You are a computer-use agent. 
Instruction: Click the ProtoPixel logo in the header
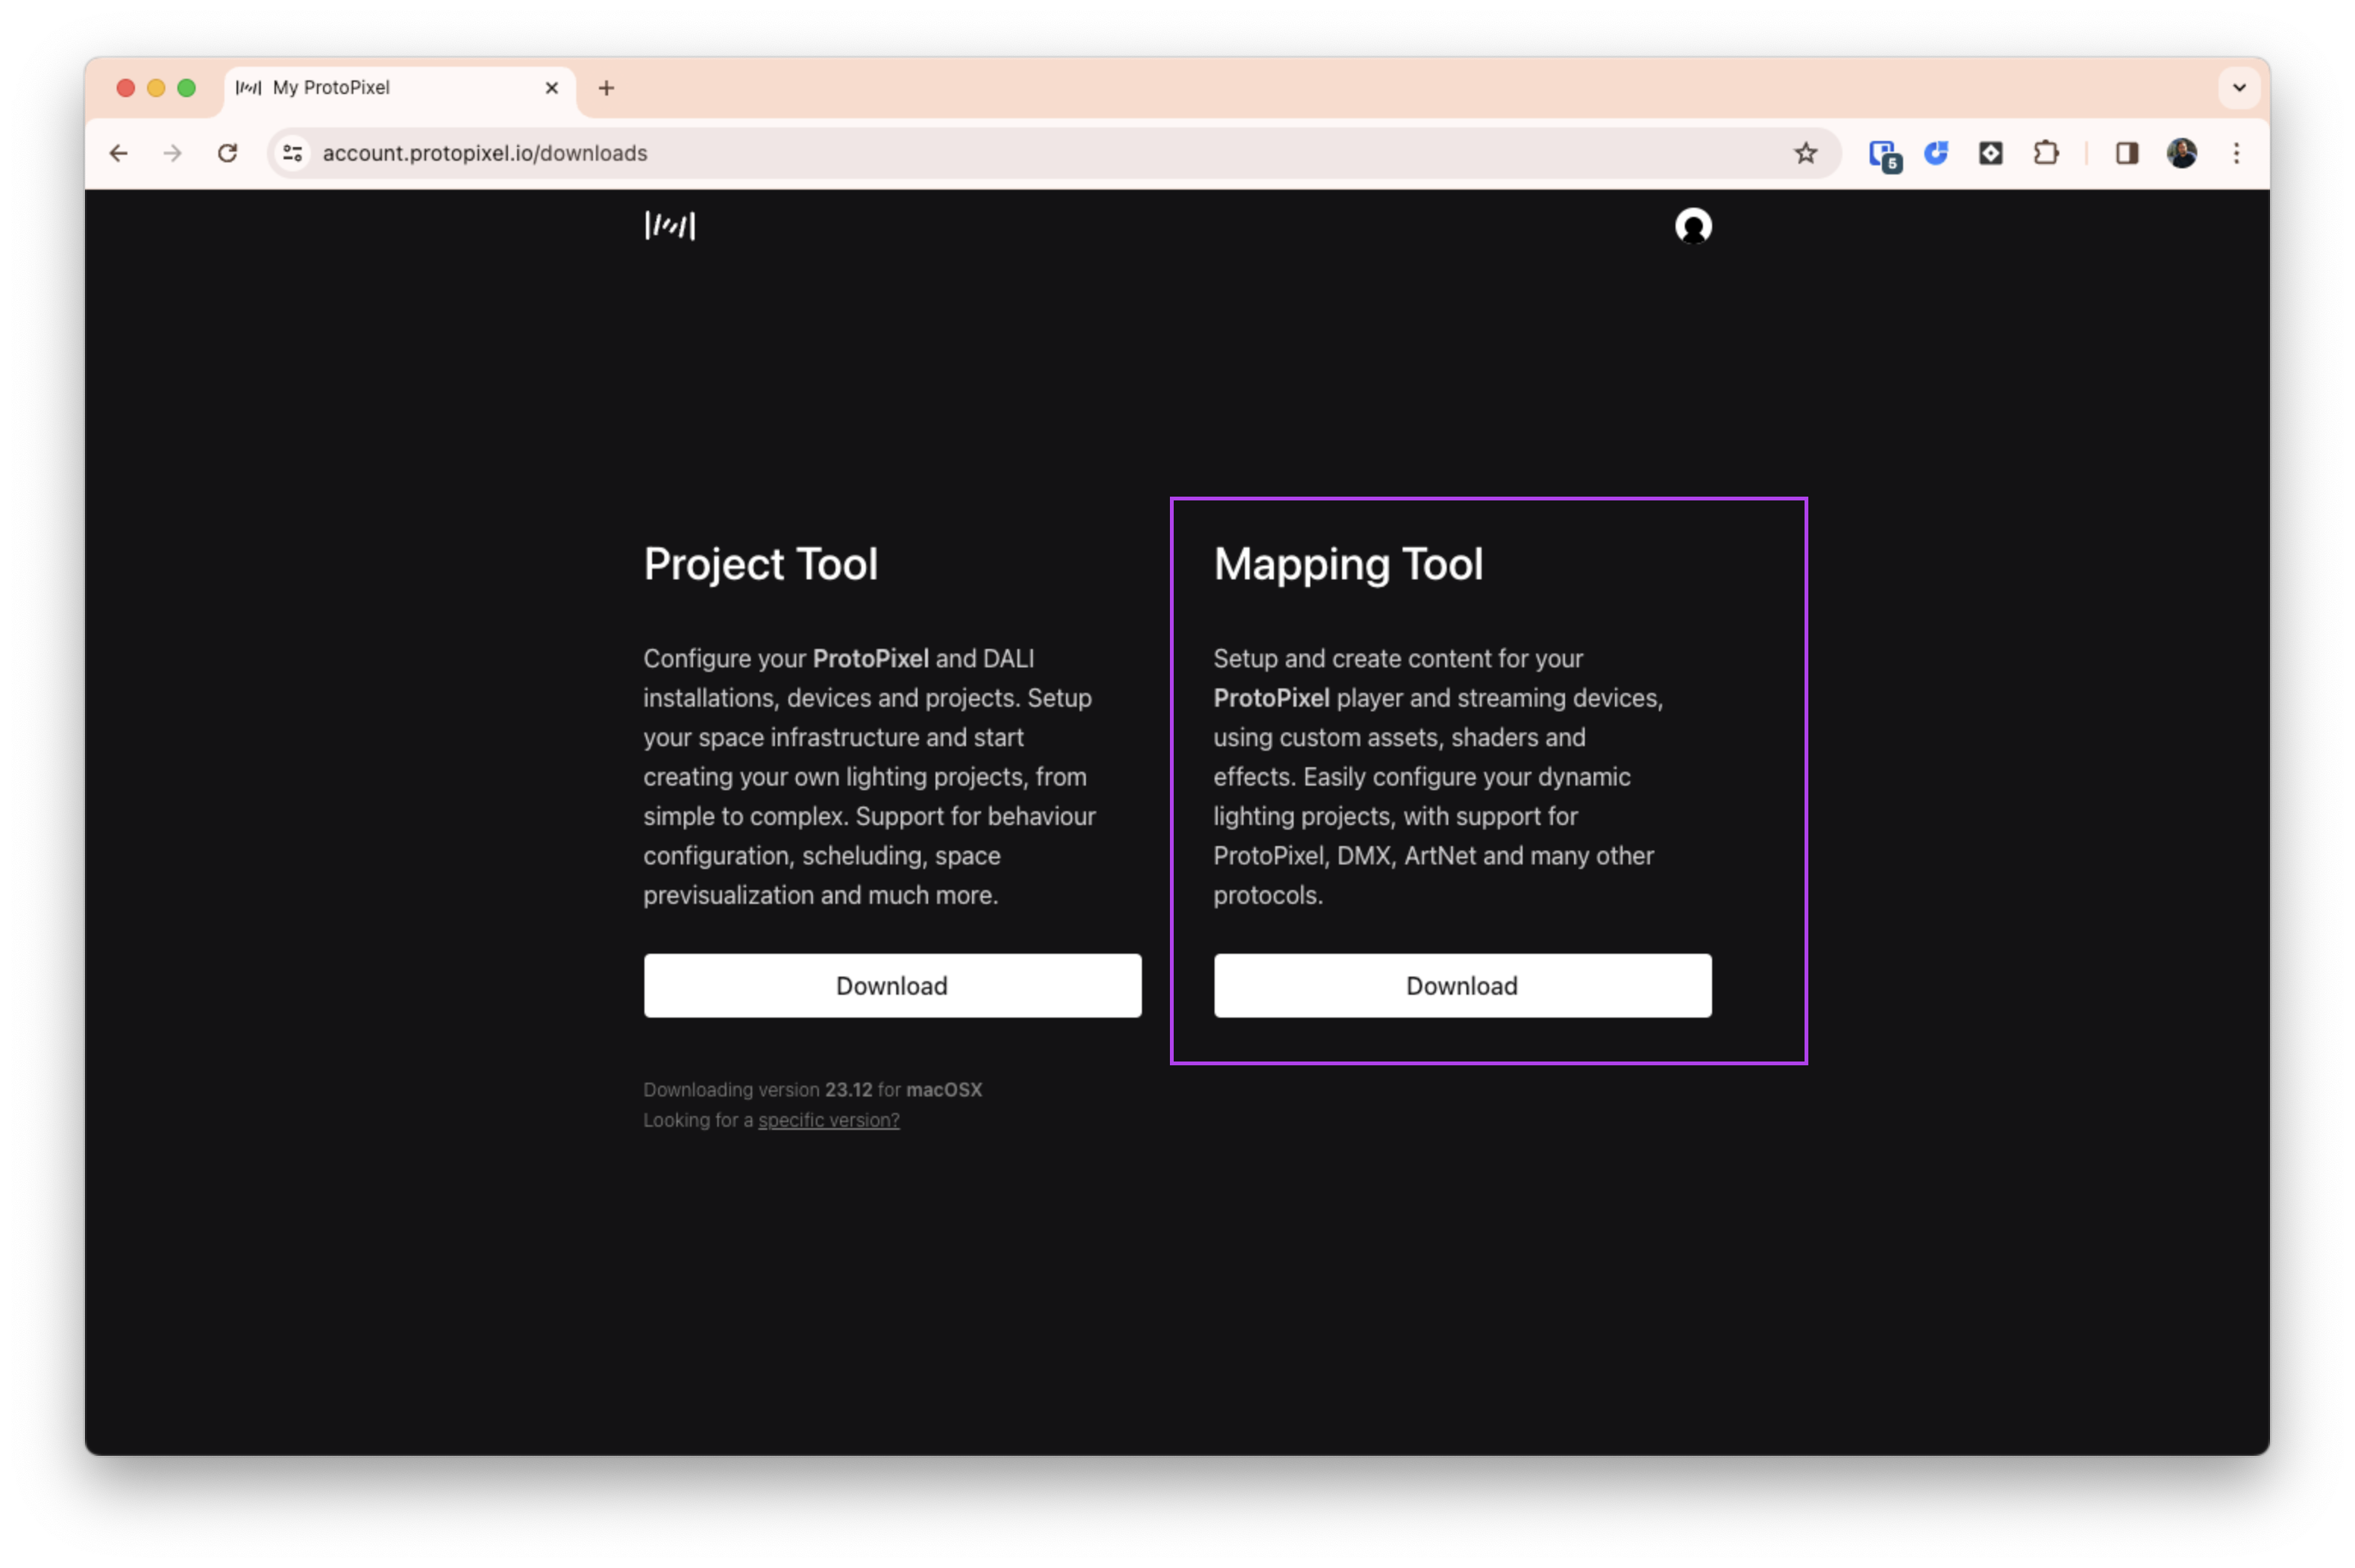click(669, 226)
